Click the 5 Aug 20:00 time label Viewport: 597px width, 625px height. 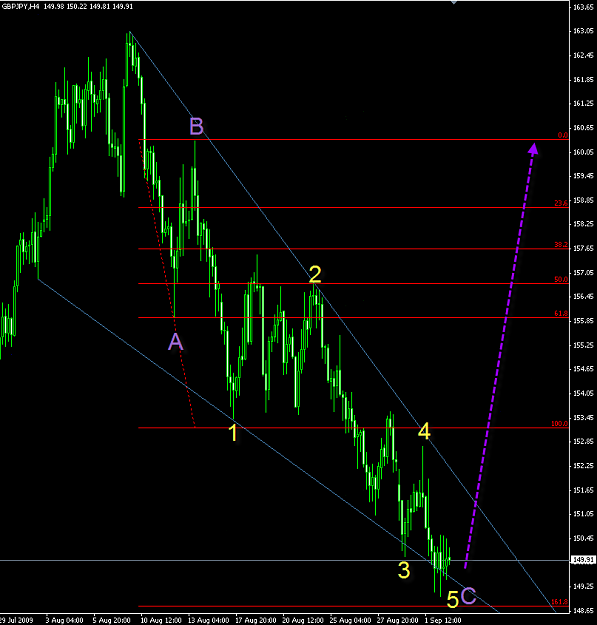point(112,620)
